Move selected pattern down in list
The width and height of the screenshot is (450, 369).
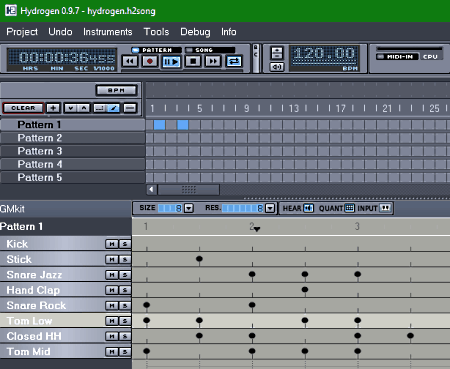71,108
